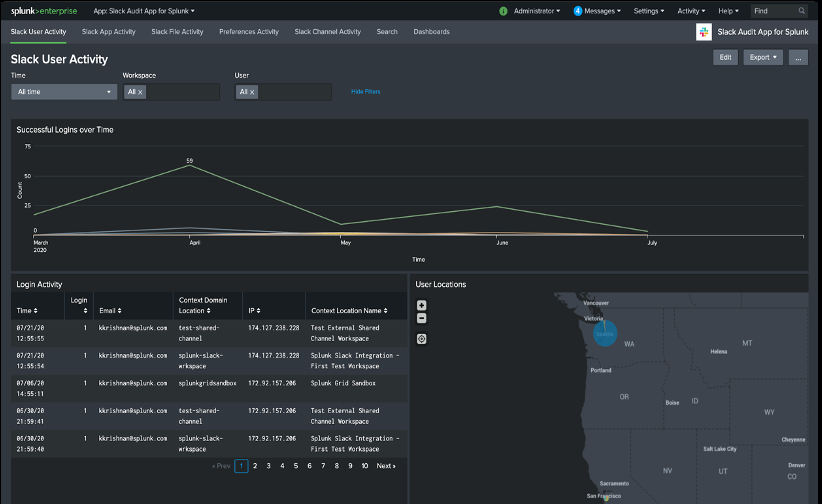Remove the All token from User filter

[x=252, y=92]
